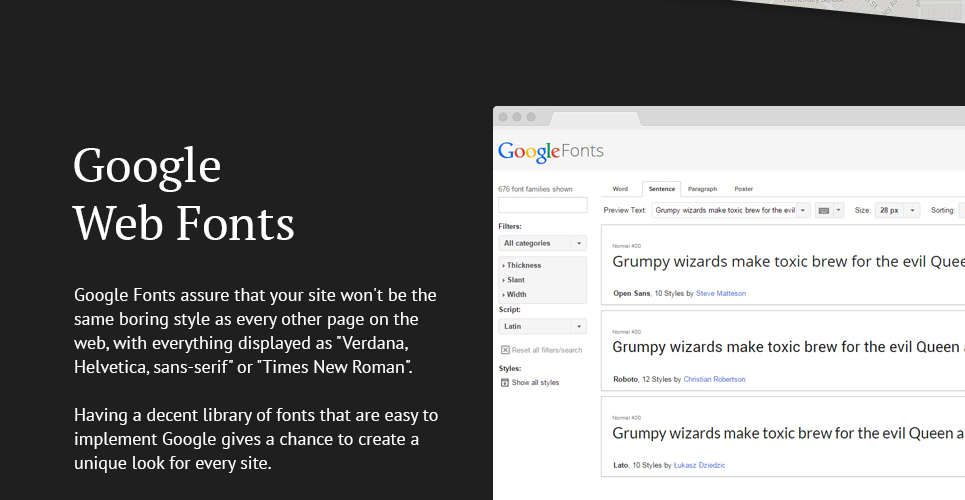Click the Lato preview sentence
This screenshot has height=500, width=965.
pos(788,433)
